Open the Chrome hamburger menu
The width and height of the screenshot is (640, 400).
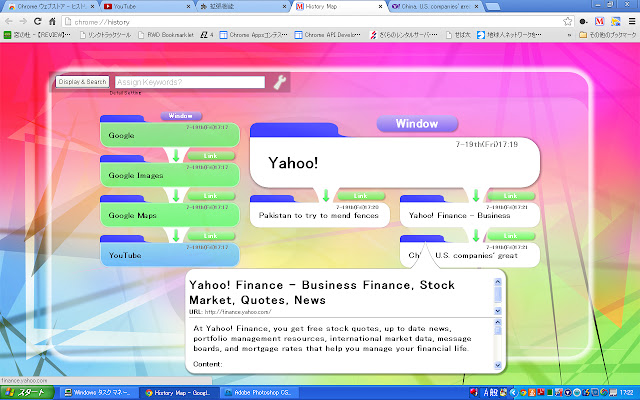[632, 22]
